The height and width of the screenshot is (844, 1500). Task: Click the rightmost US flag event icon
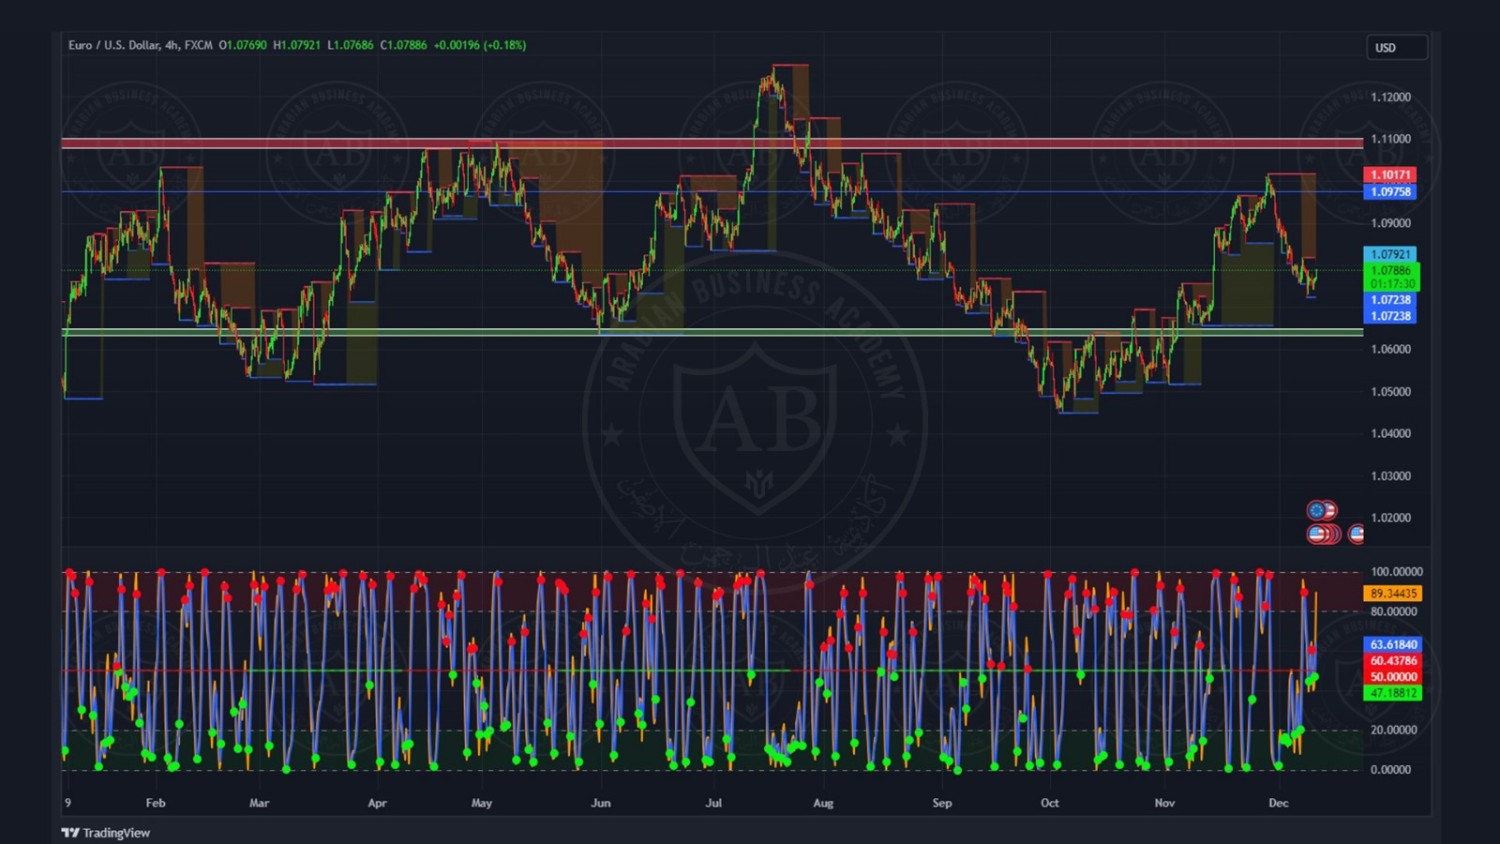[x=1356, y=534]
